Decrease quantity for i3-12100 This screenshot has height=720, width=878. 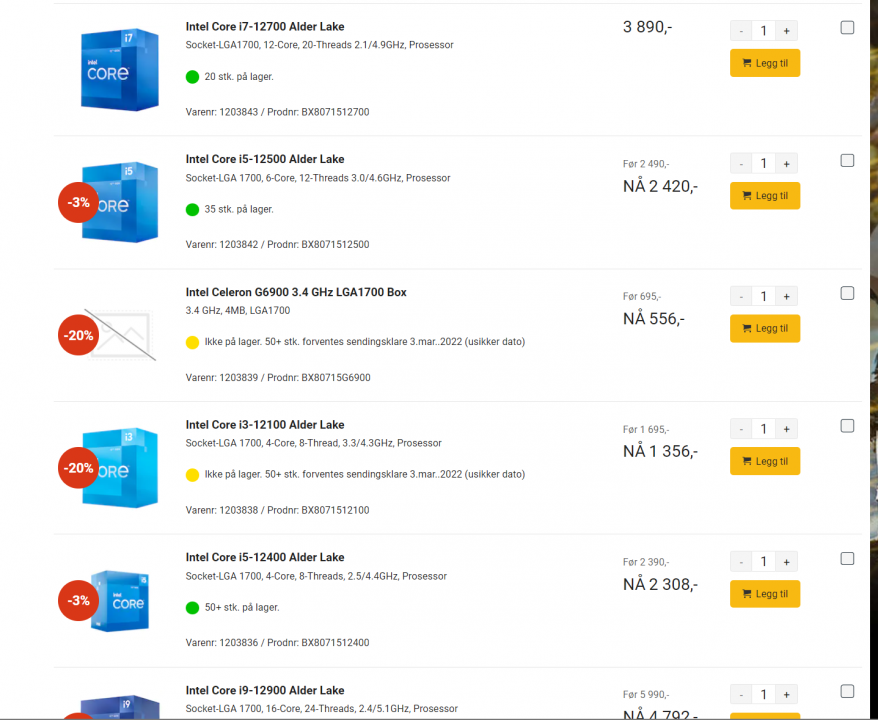tap(740, 428)
